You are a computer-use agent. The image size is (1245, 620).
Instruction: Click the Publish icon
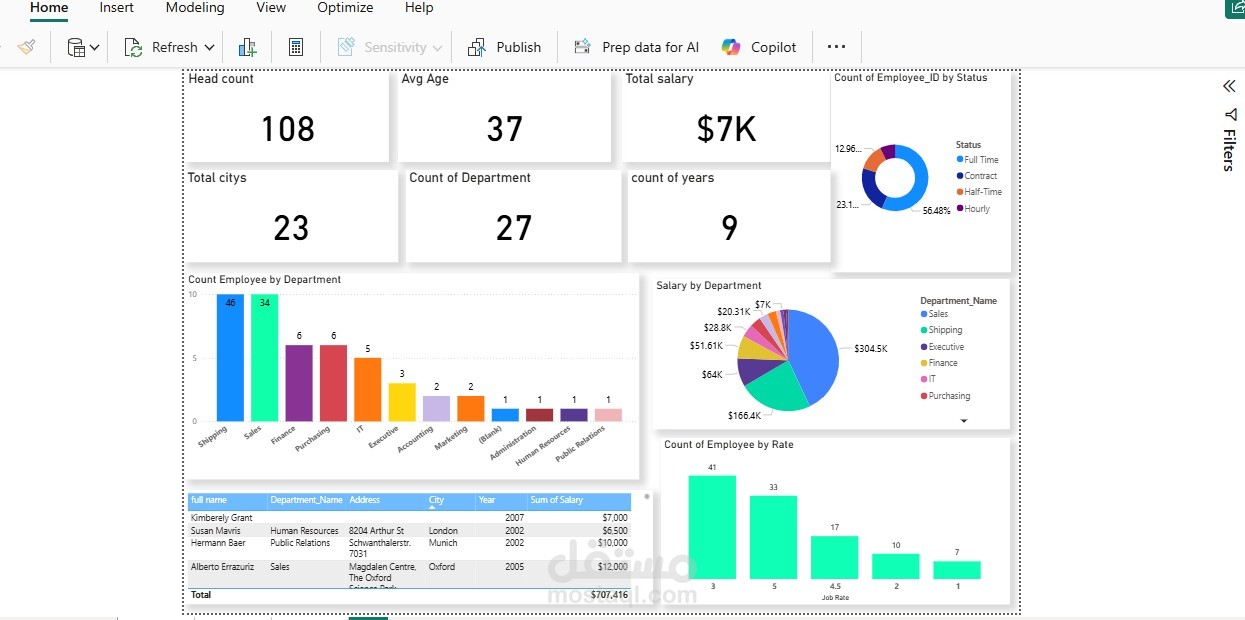point(476,47)
